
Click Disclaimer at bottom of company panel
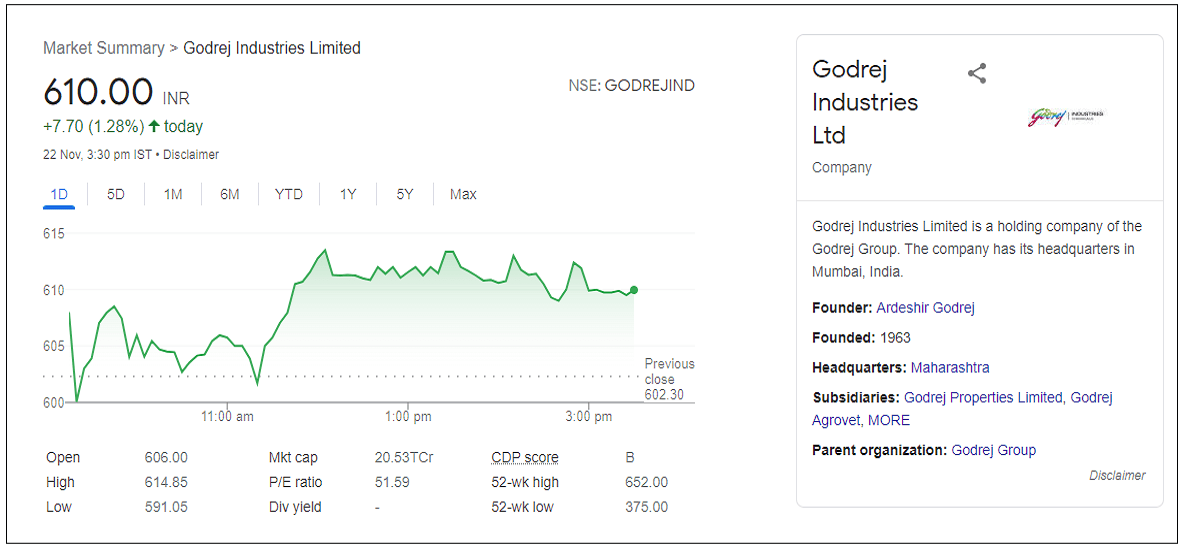[x=1117, y=475]
